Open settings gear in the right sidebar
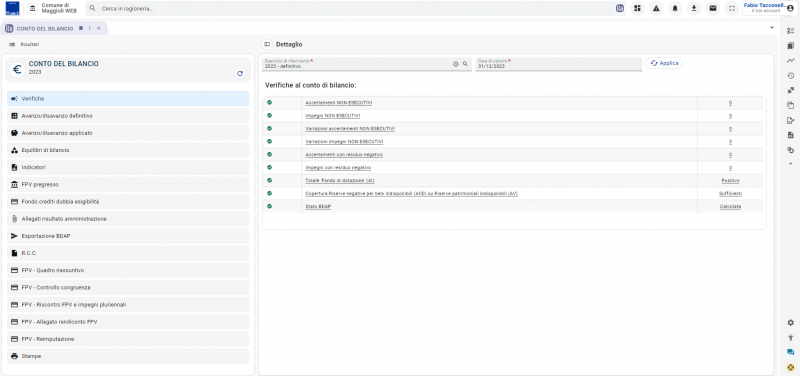The image size is (800, 376). coord(790,322)
